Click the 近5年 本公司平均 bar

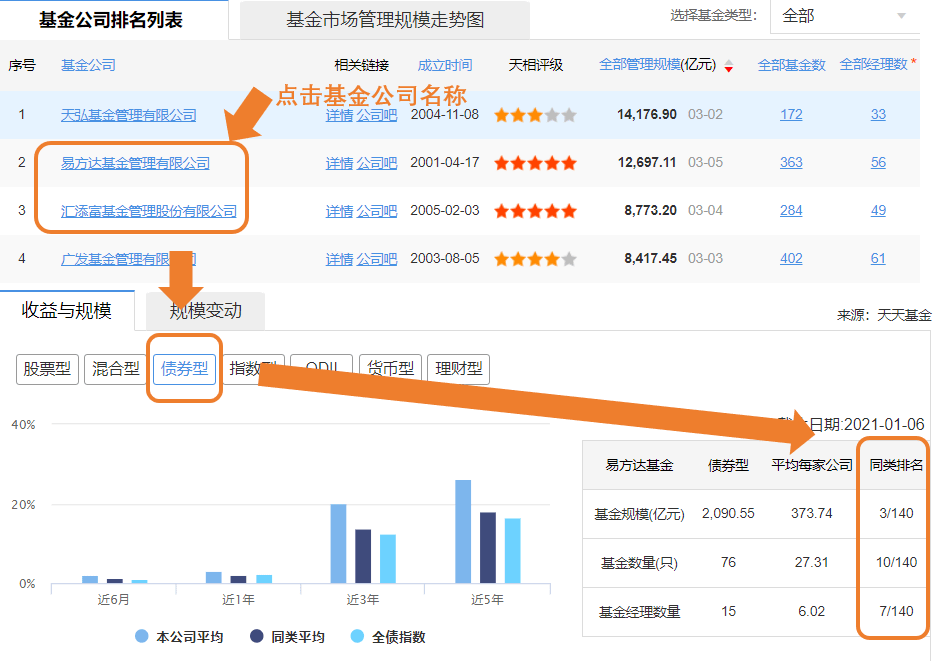pyautogui.click(x=463, y=531)
